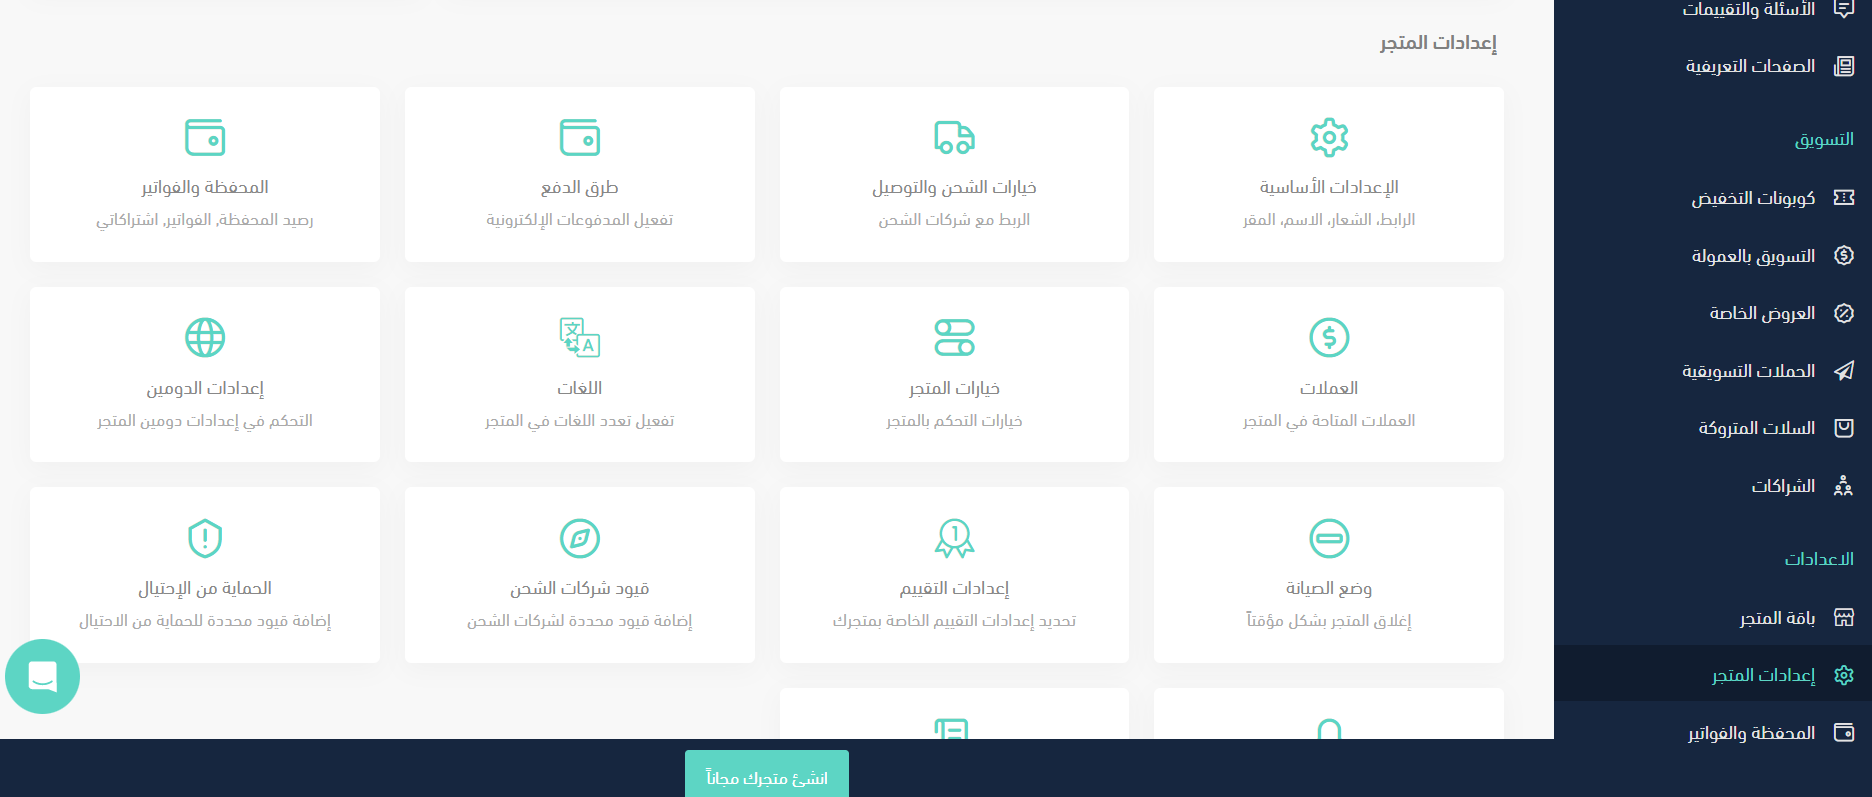
Task: Click the abandoned carts bag icon
Action: (1844, 428)
